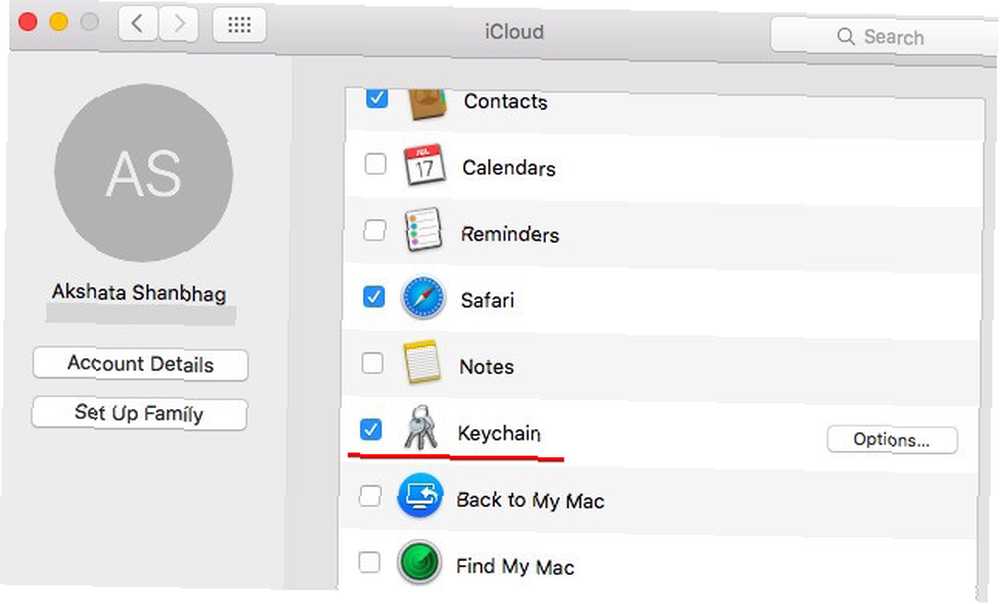Click the Search field
1000x604 pixels.
[x=883, y=36]
